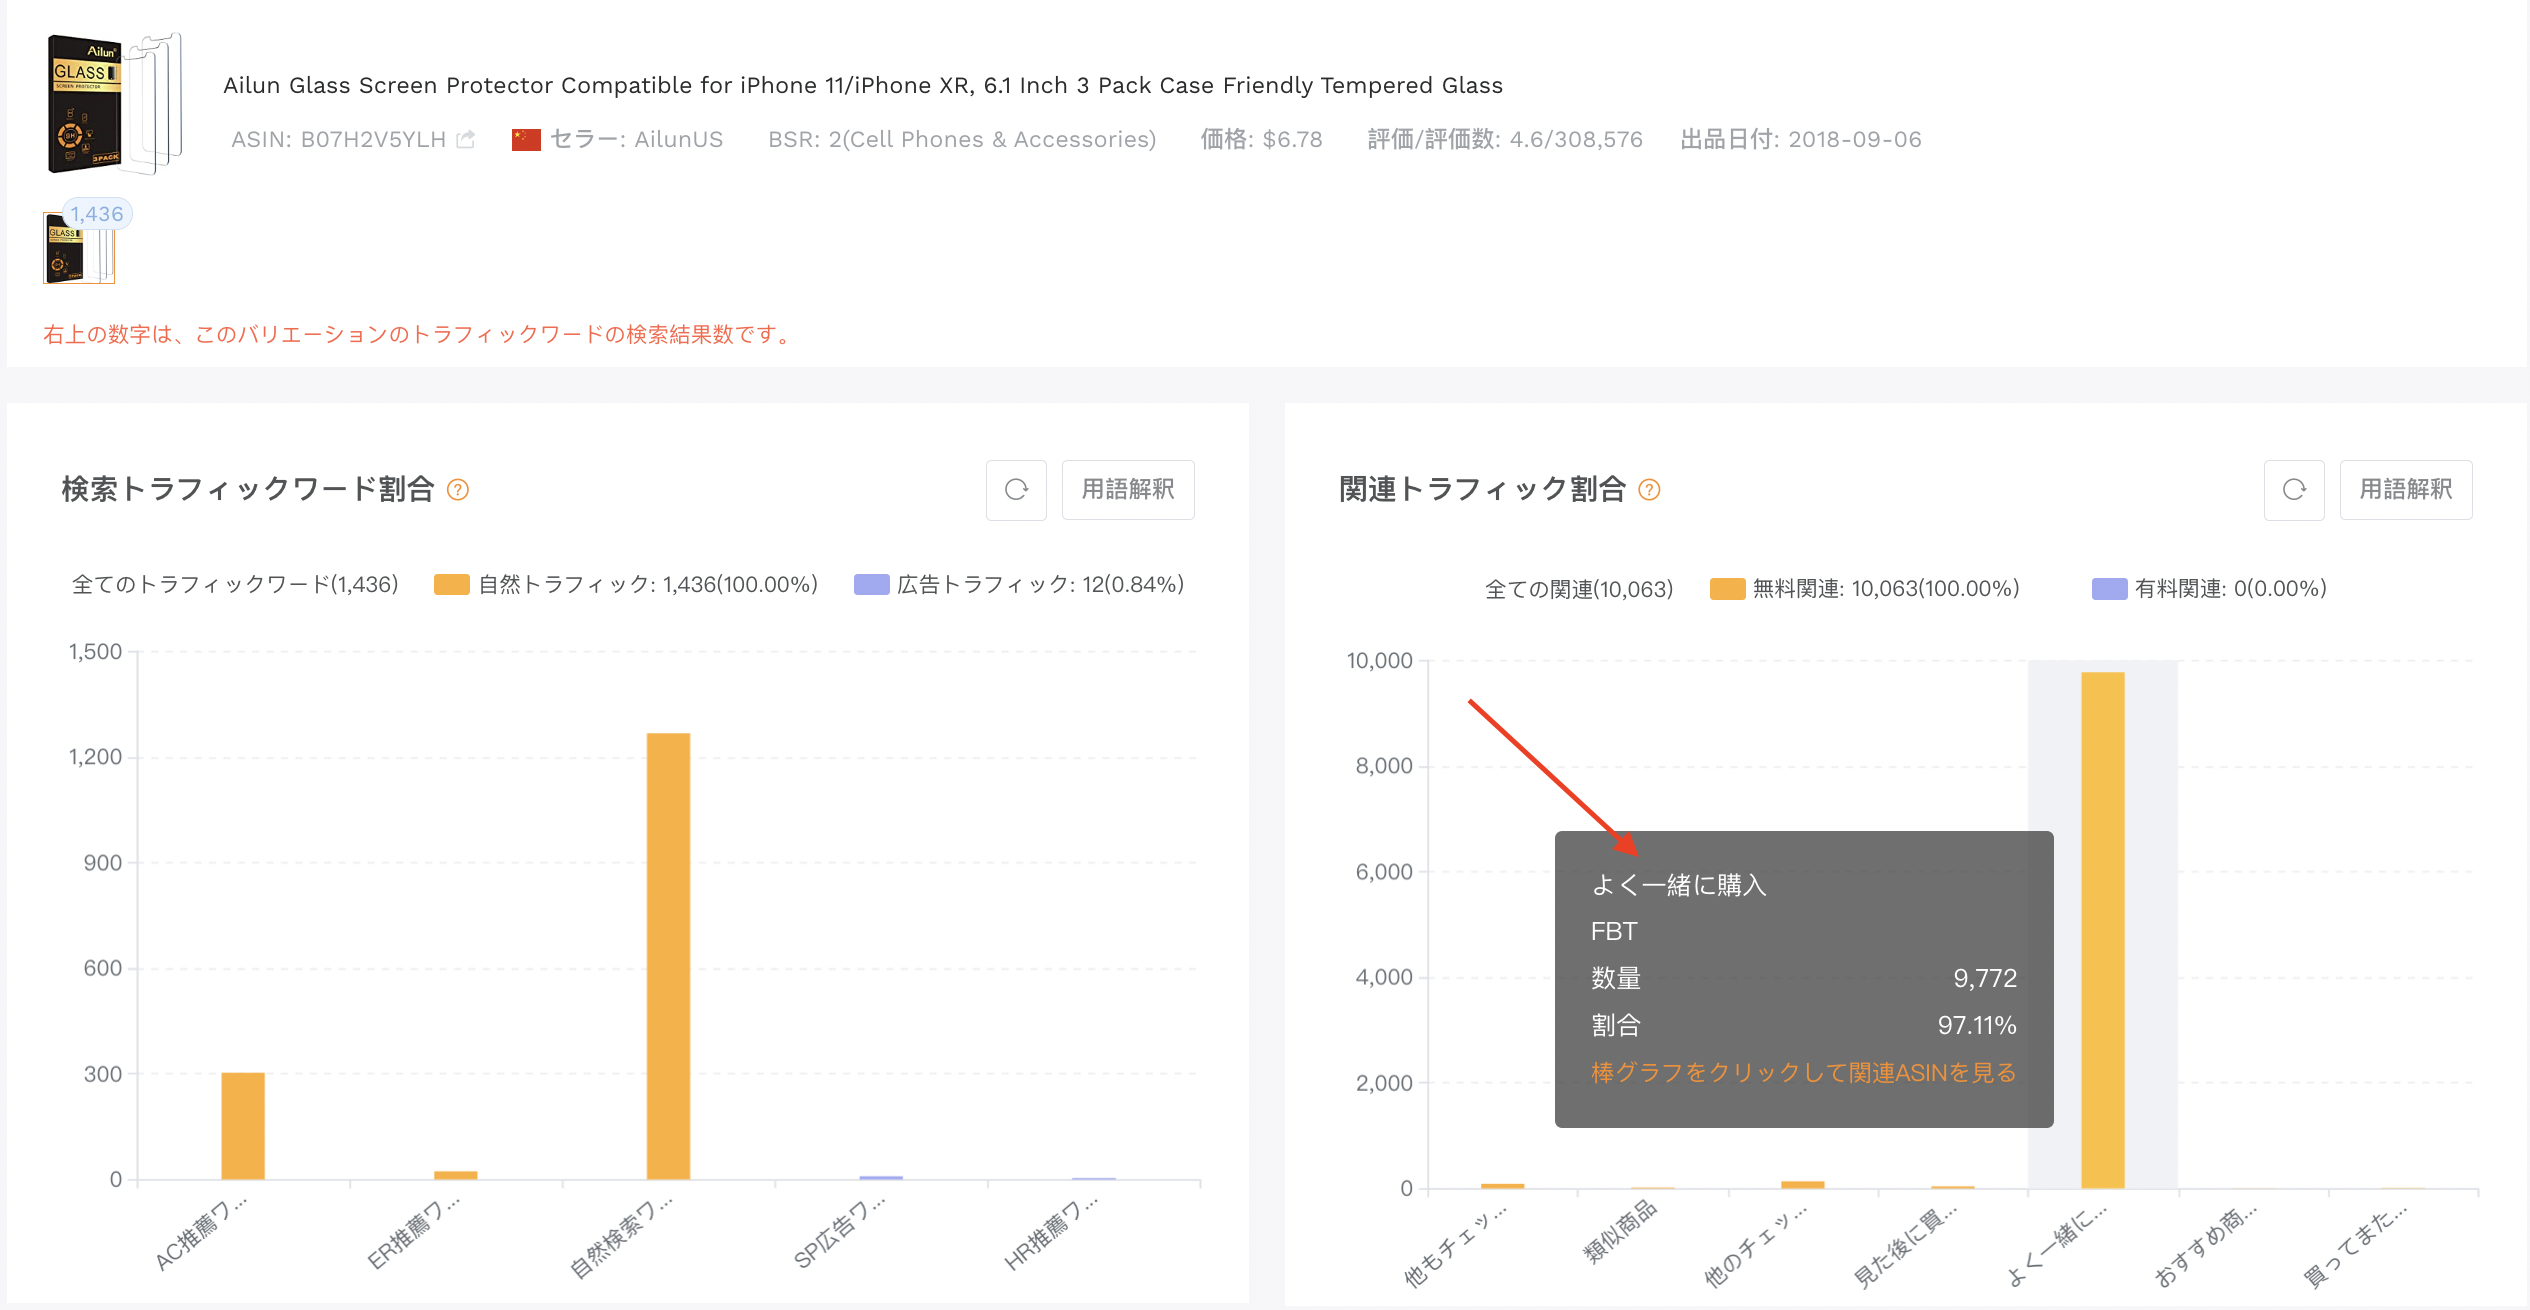This screenshot has width=2530, height=1310.
Task: Click the product title text
Action: click(863, 86)
